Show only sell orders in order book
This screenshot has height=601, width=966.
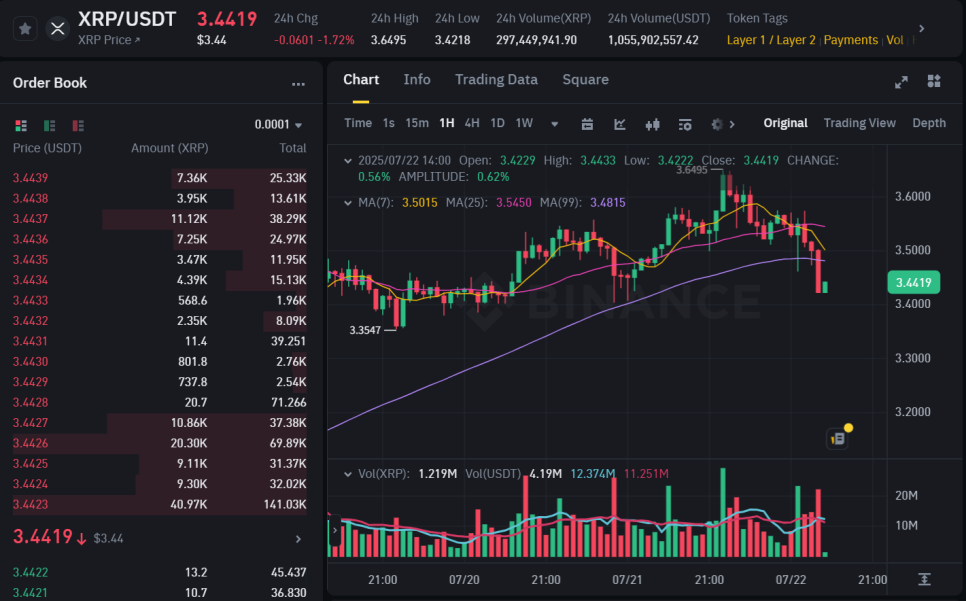point(77,125)
